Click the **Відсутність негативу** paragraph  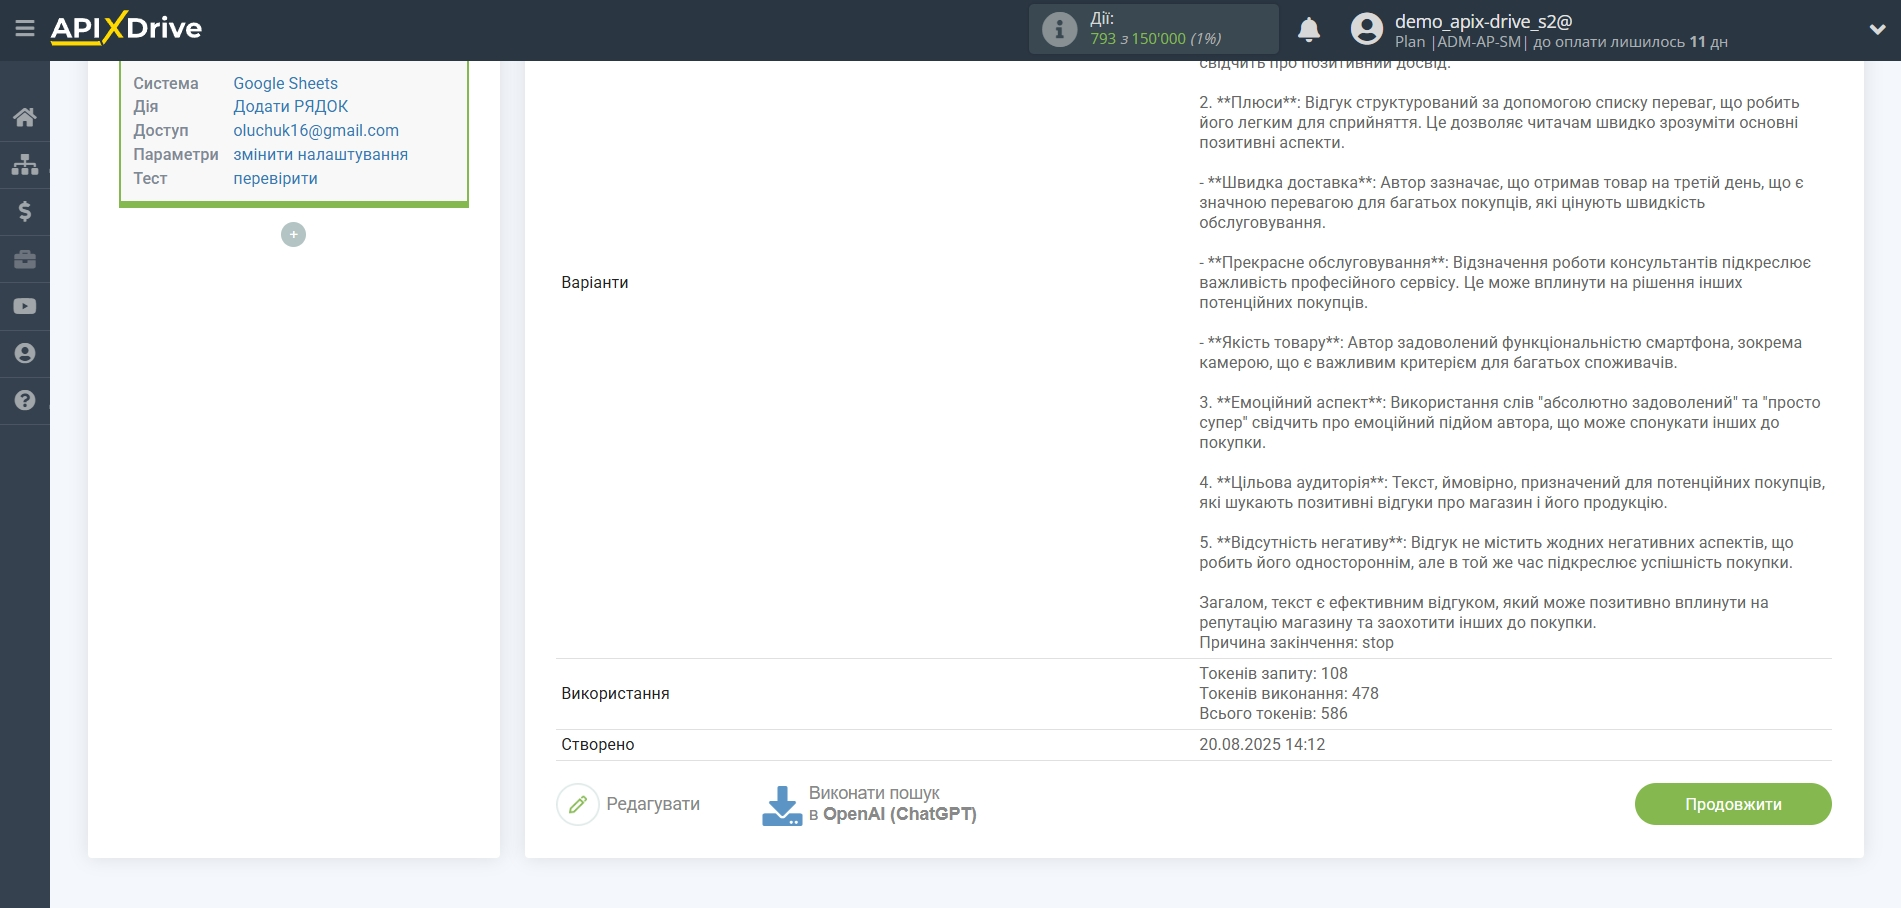pyautogui.click(x=1496, y=552)
